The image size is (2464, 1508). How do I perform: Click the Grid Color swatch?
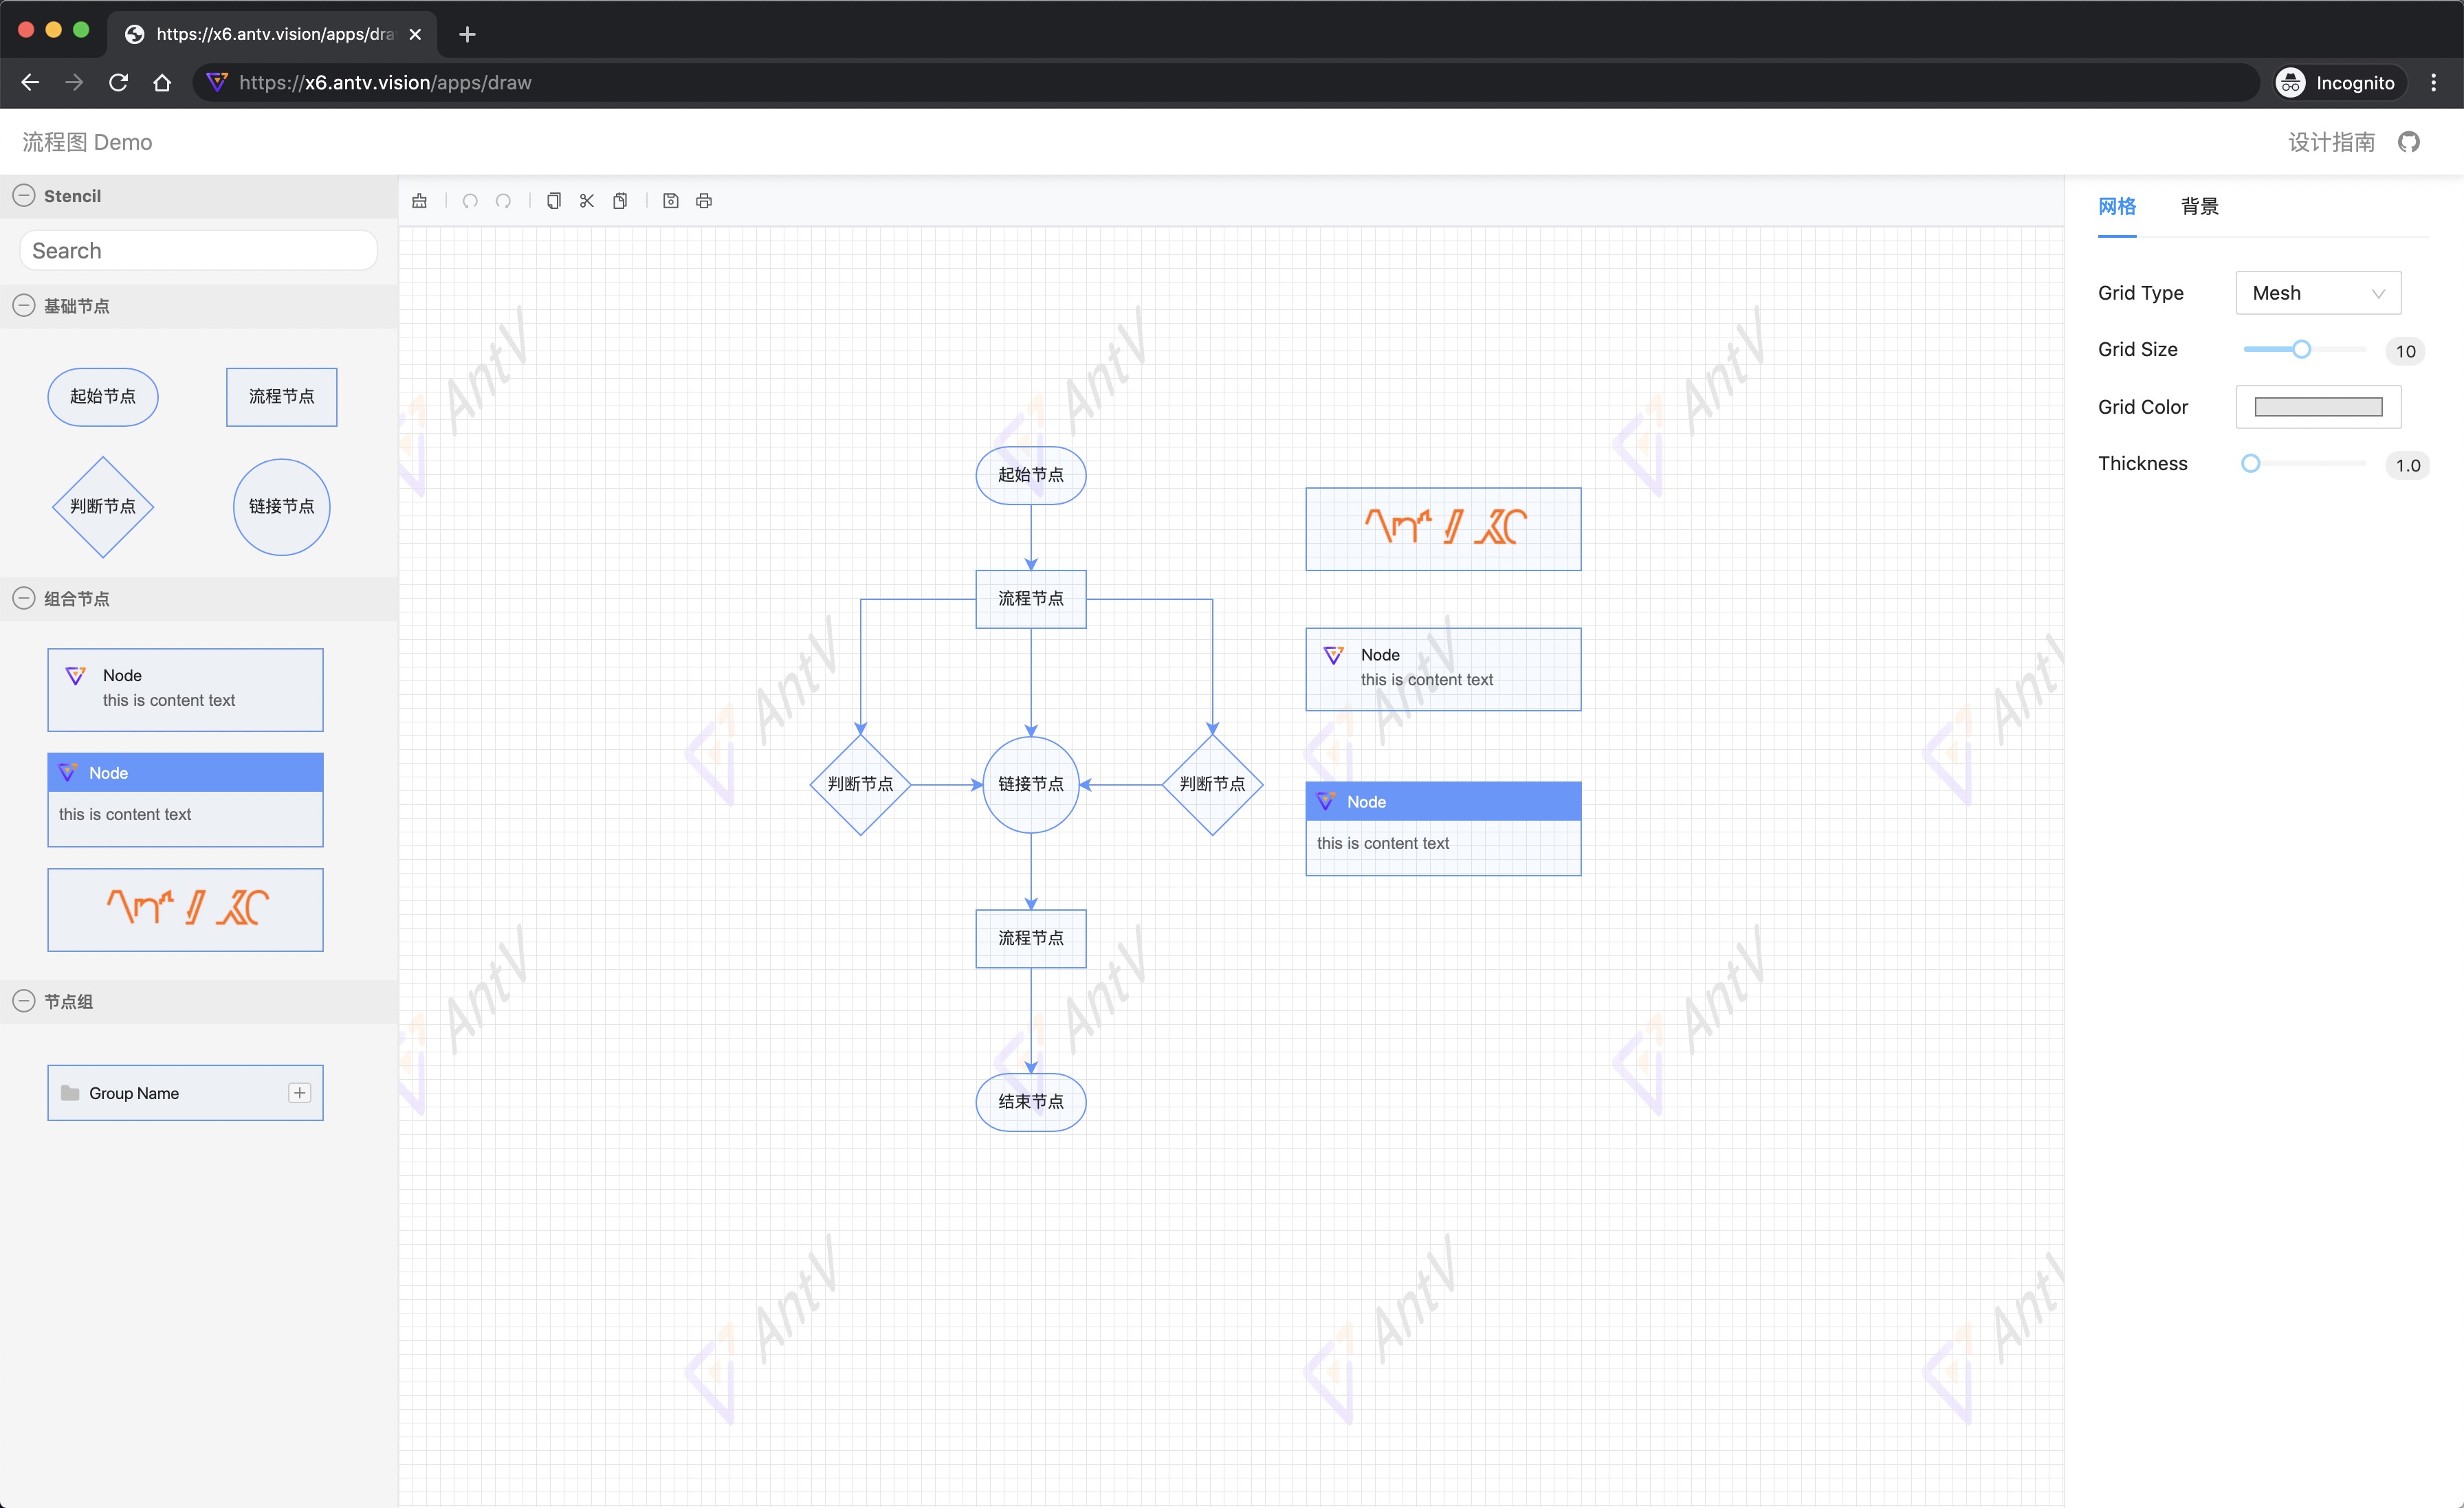pos(2314,406)
